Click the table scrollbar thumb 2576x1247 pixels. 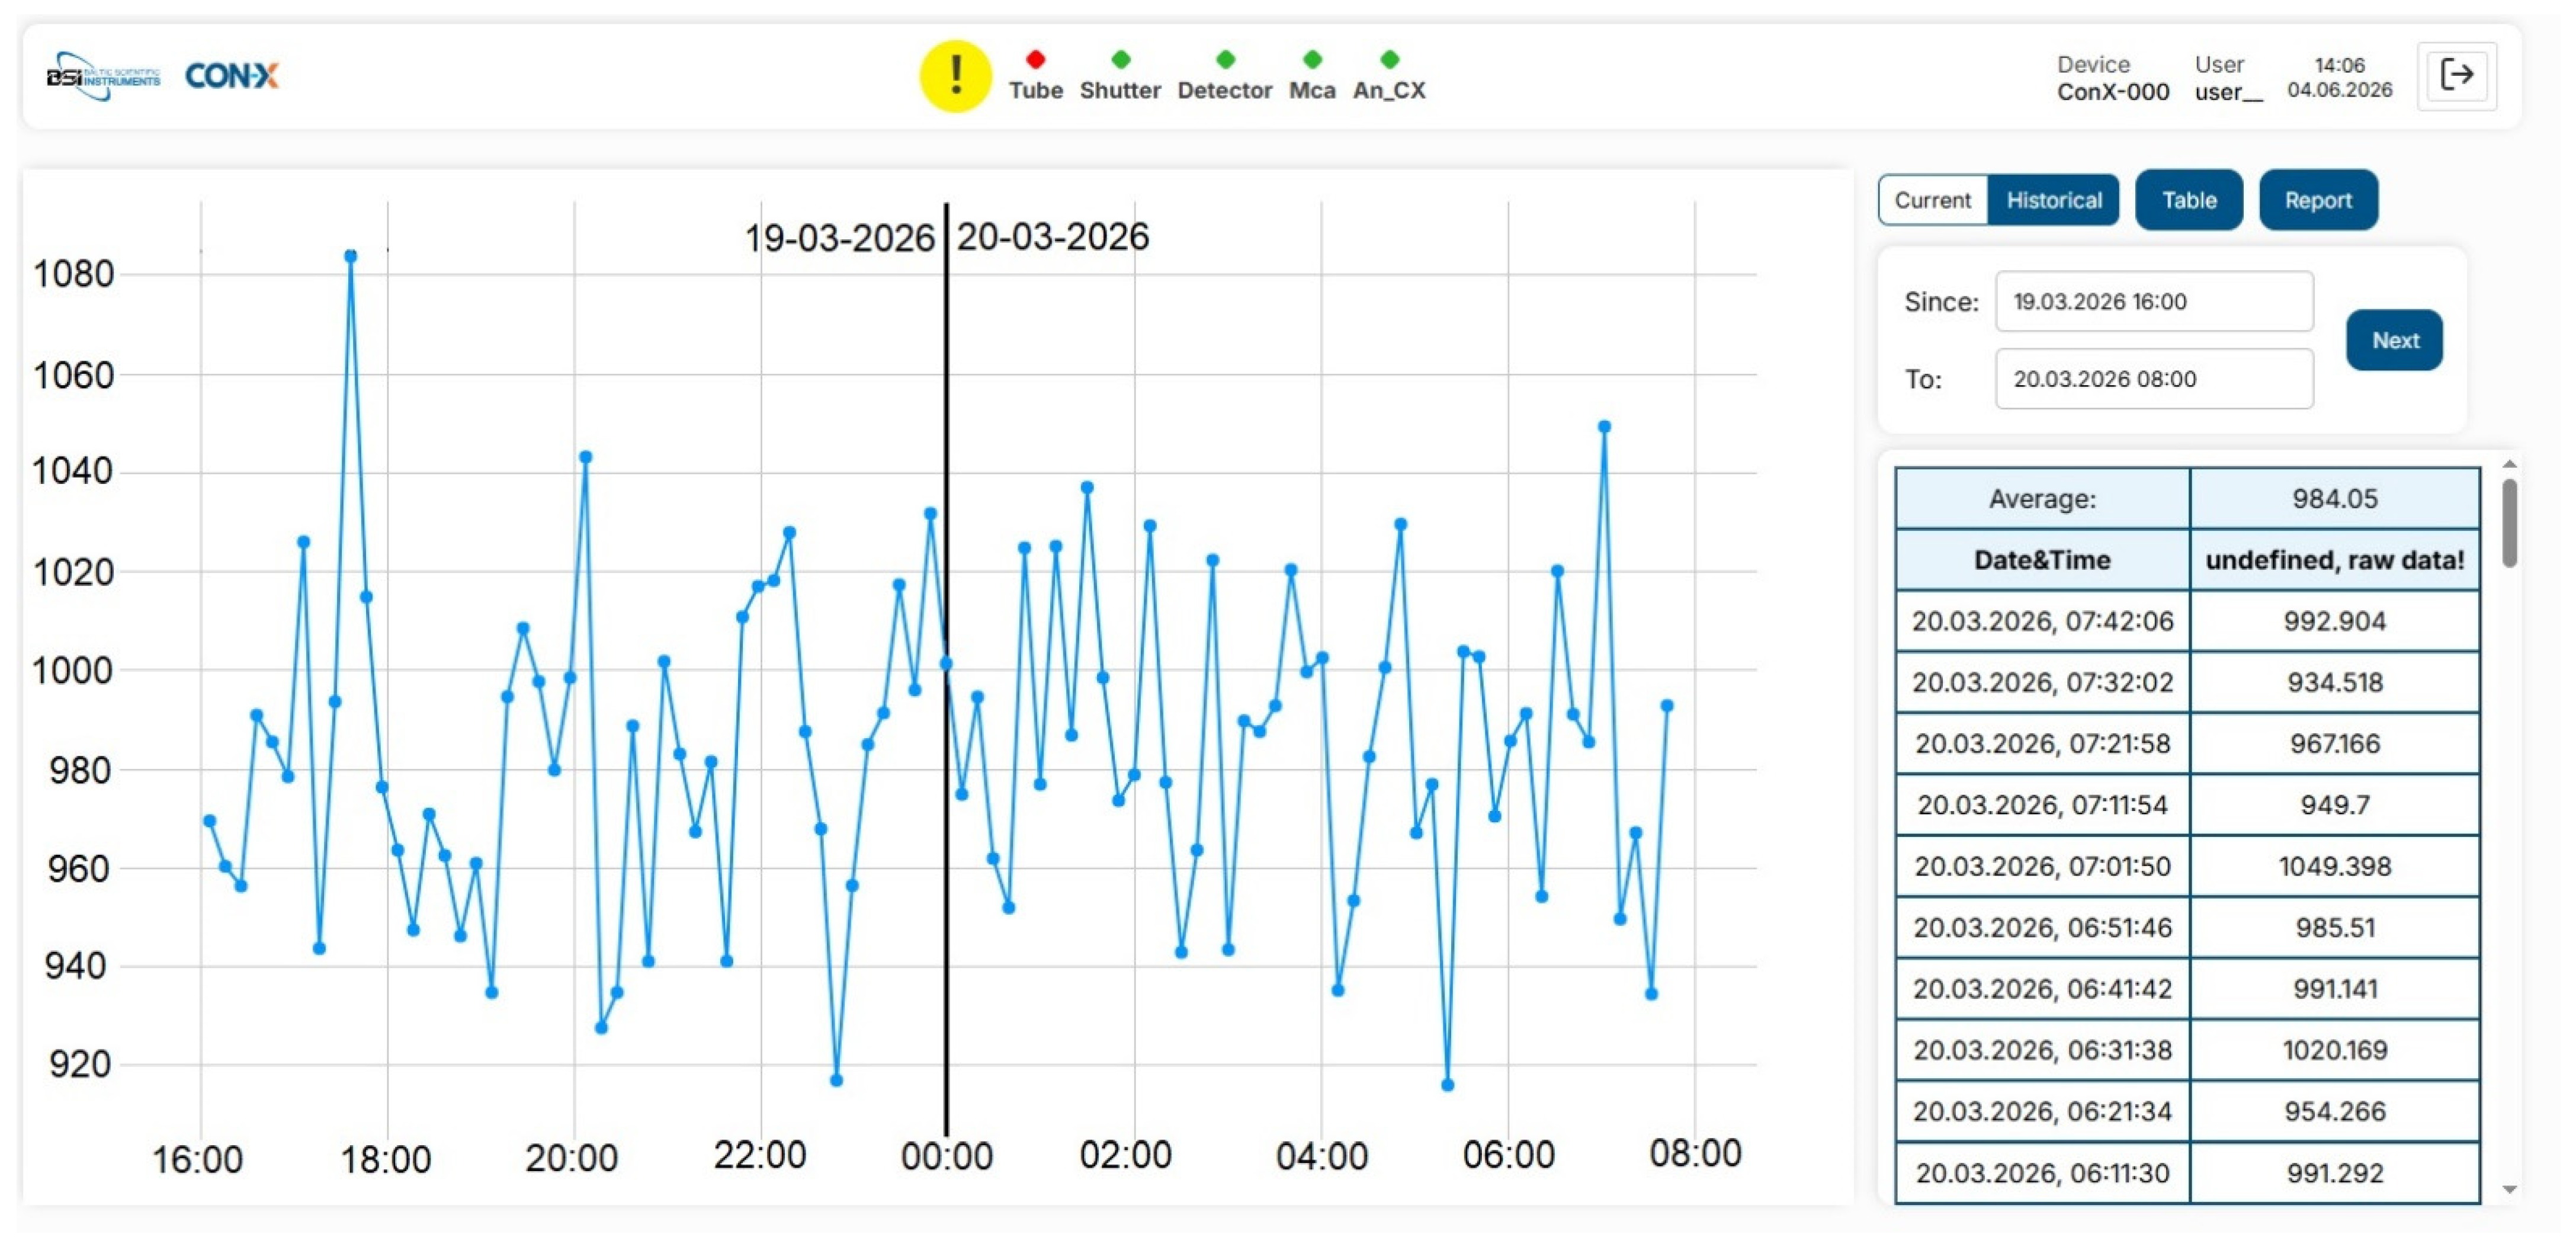[x=2509, y=523]
